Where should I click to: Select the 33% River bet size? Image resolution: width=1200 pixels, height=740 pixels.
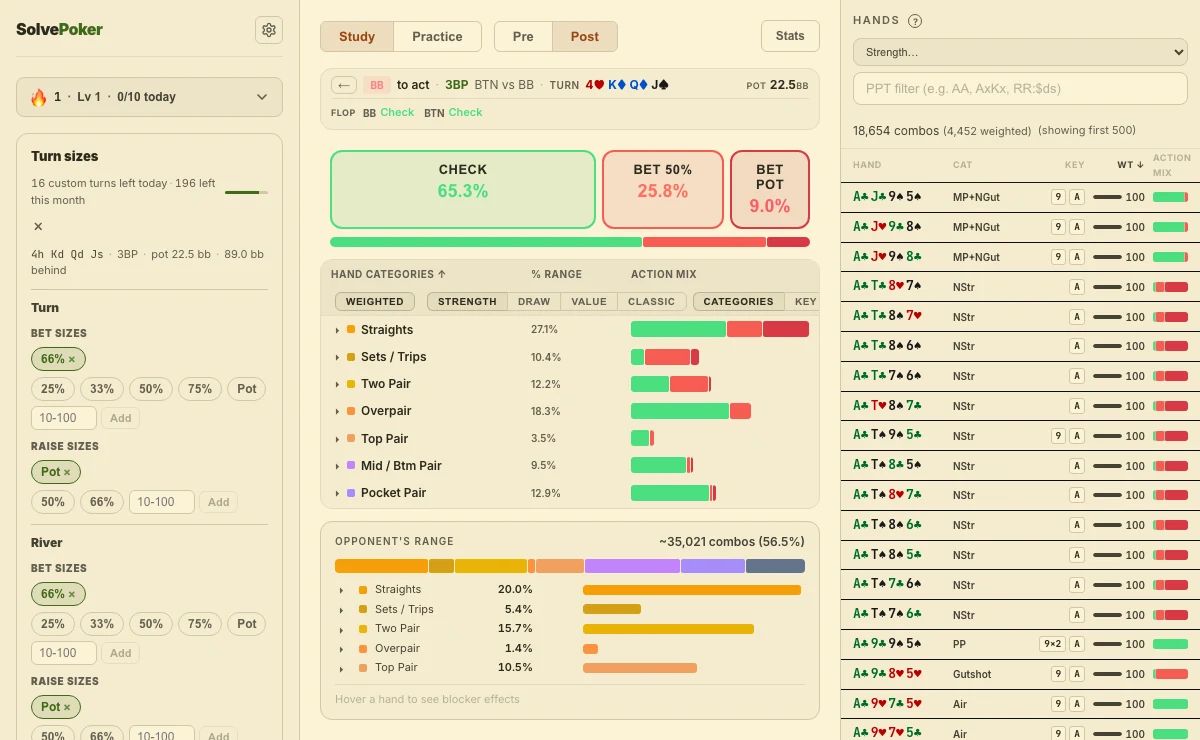click(x=102, y=624)
